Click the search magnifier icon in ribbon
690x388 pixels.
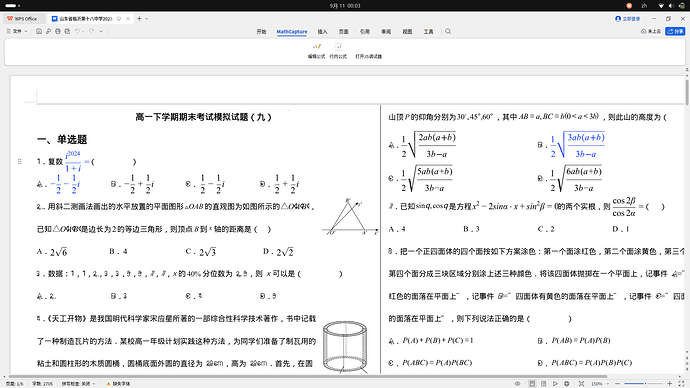[x=448, y=31]
